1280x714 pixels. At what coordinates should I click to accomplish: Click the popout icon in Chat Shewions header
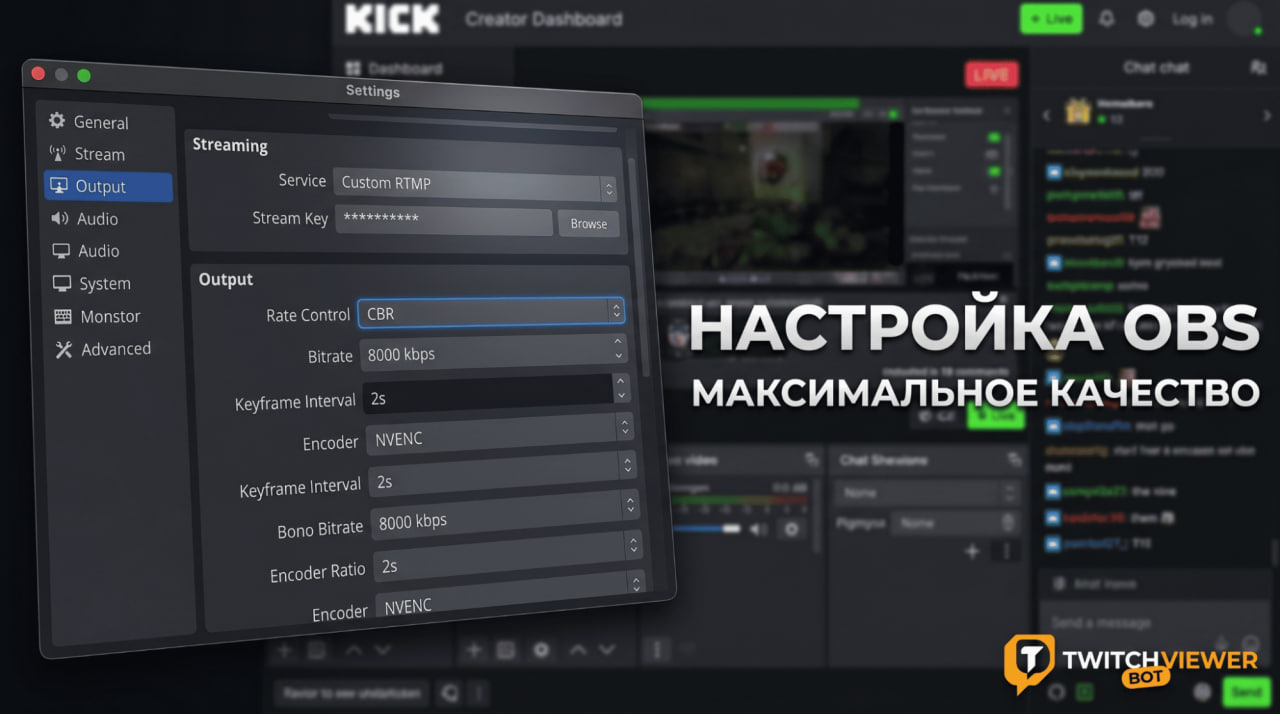[x=1015, y=459]
